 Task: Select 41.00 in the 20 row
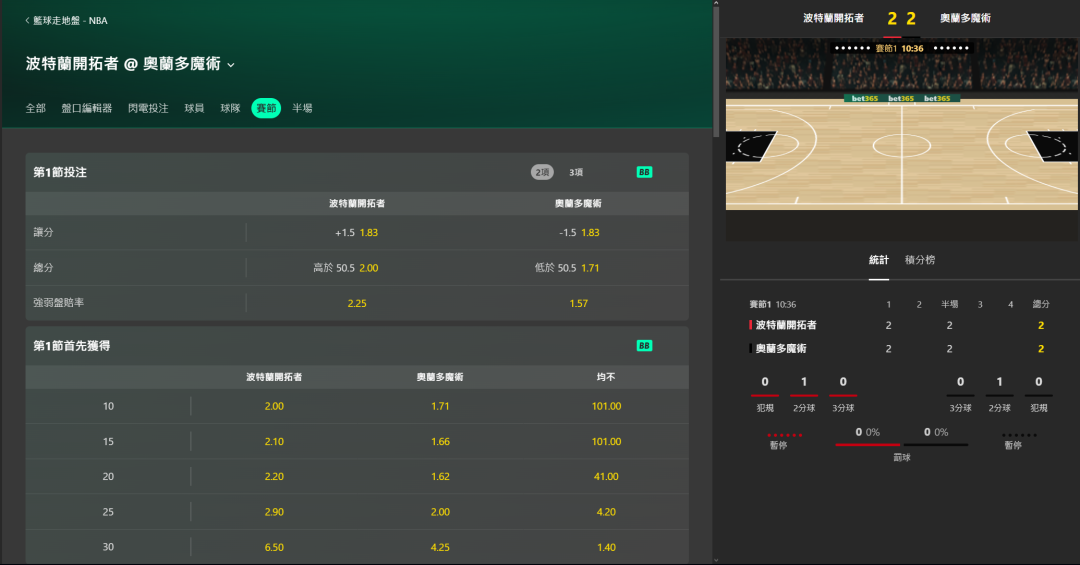[606, 477]
